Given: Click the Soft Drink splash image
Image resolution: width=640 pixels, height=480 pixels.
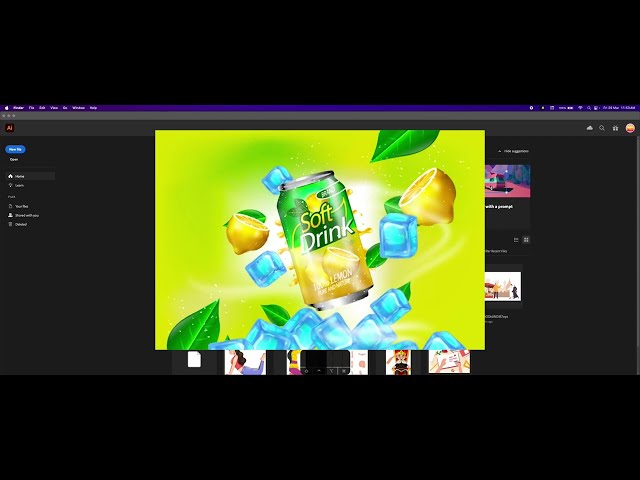Looking at the screenshot, I should tap(320, 240).
